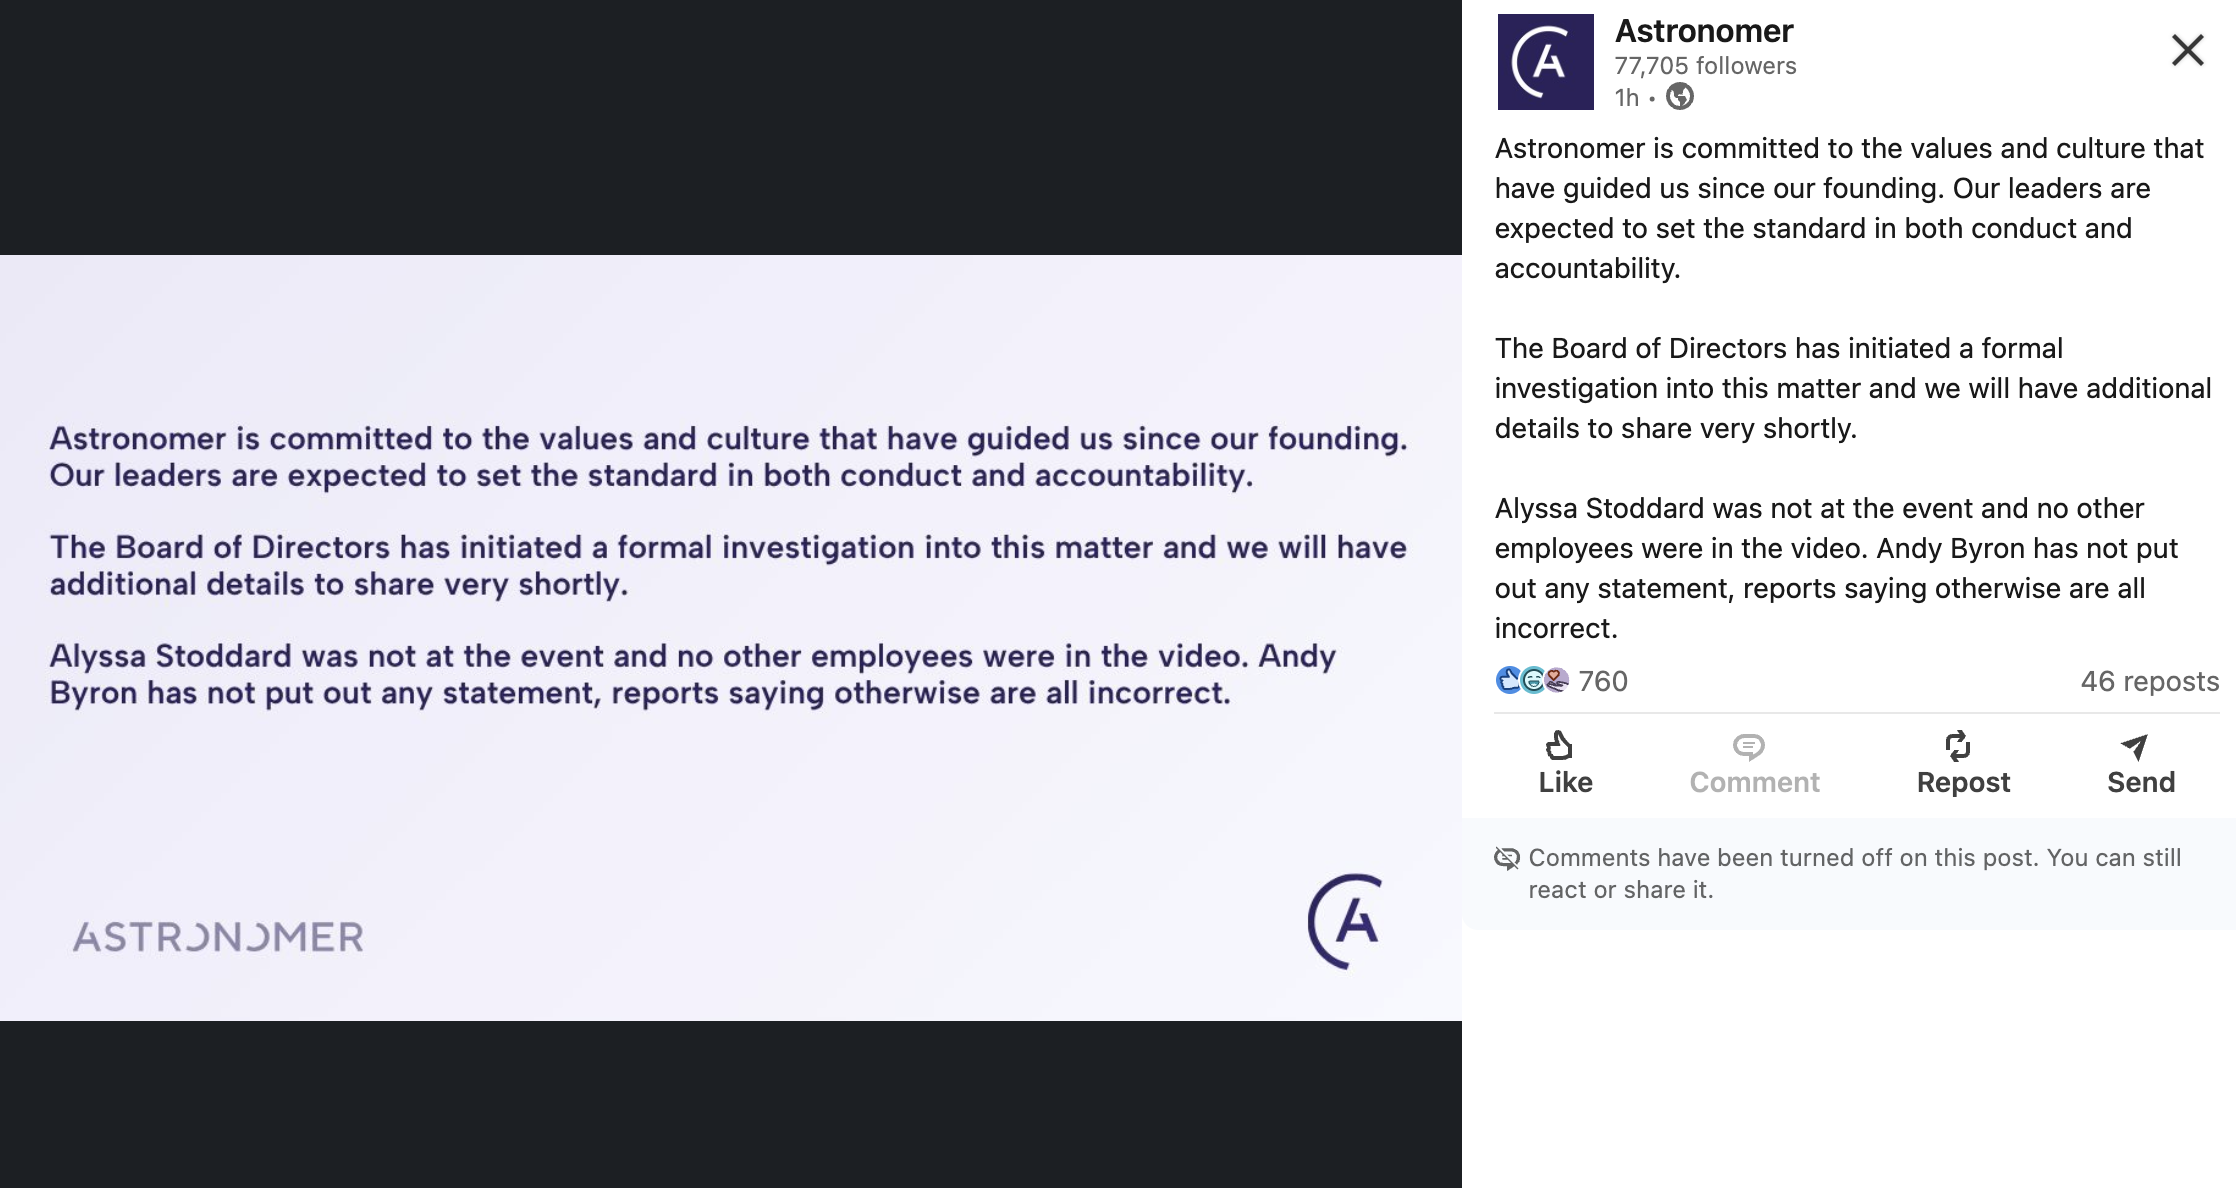Click the post paragraph about Alyssa Stoddard
Viewport: 2236px width, 1188px height.
tap(1836, 568)
